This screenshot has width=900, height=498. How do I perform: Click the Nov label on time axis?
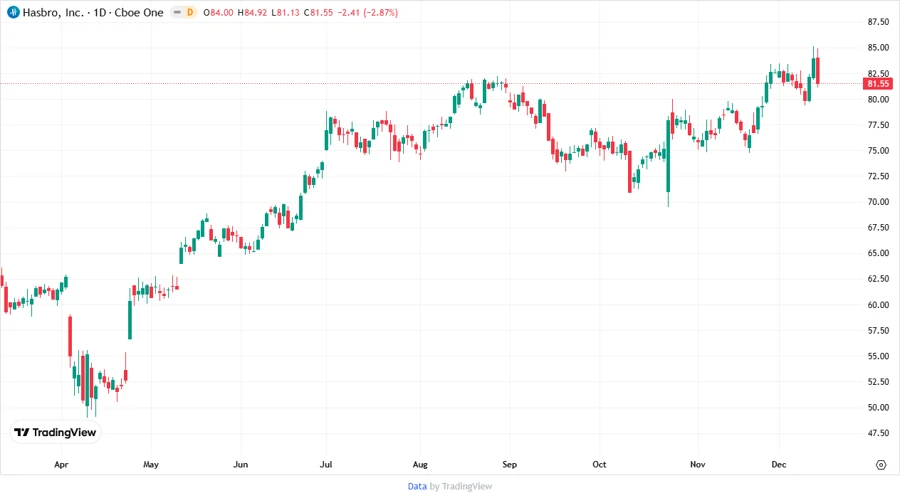698,465
